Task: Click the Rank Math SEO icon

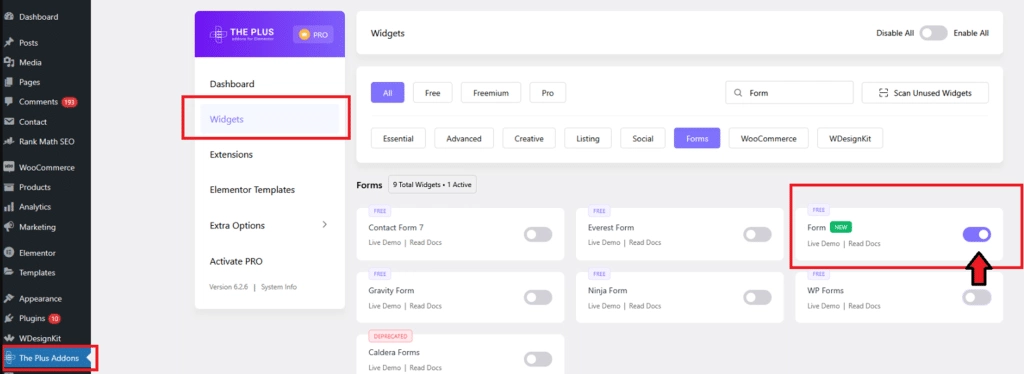Action: [x=9, y=141]
